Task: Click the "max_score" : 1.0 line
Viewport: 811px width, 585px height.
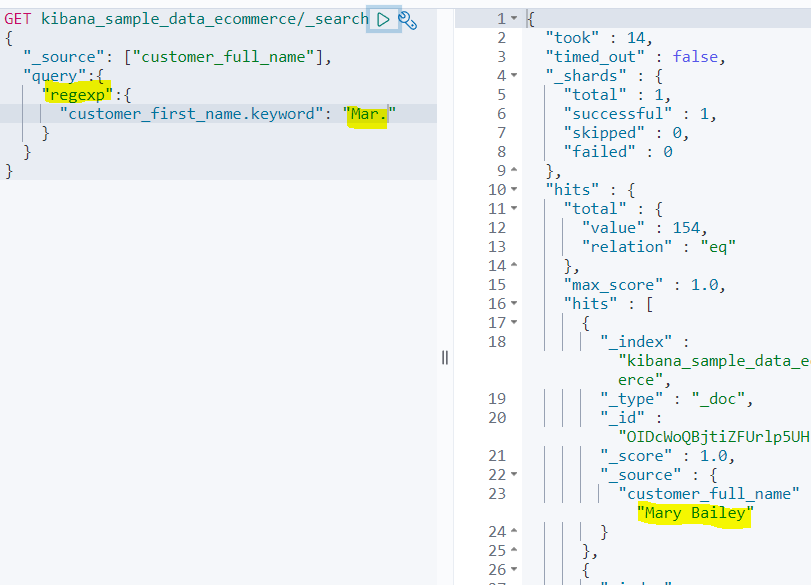Action: point(645,285)
